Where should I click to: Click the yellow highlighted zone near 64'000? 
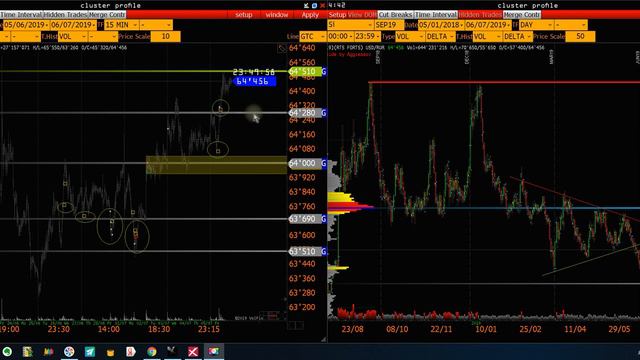(x=216, y=165)
